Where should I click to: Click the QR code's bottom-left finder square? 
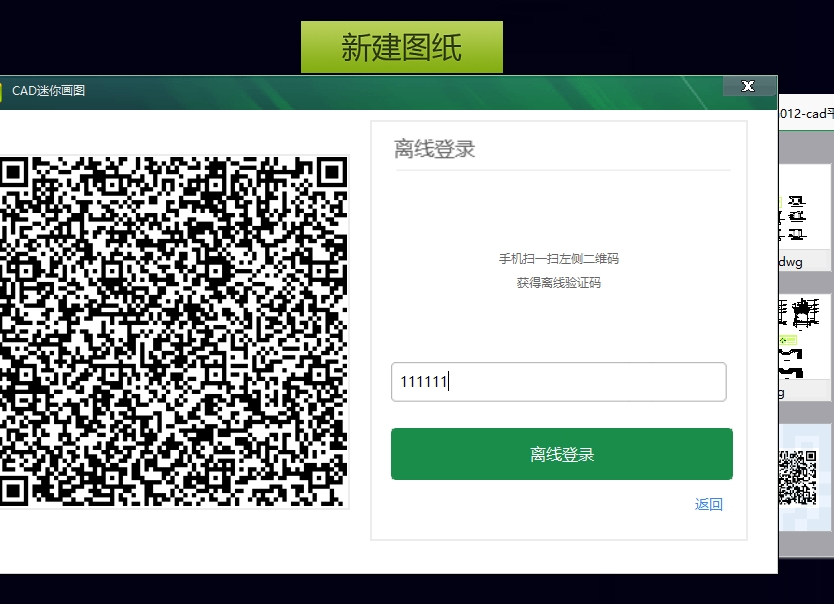tap(13, 492)
